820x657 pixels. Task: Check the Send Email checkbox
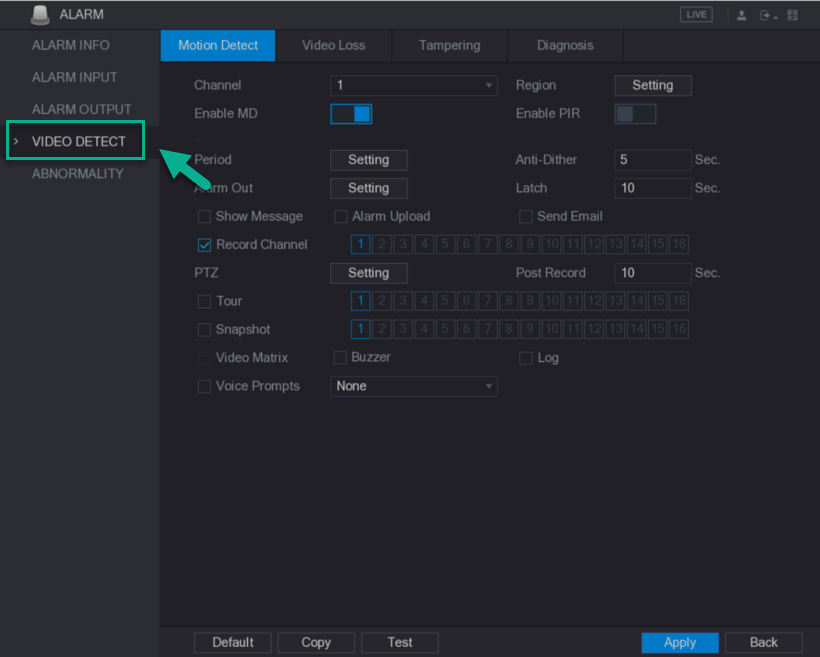click(526, 217)
